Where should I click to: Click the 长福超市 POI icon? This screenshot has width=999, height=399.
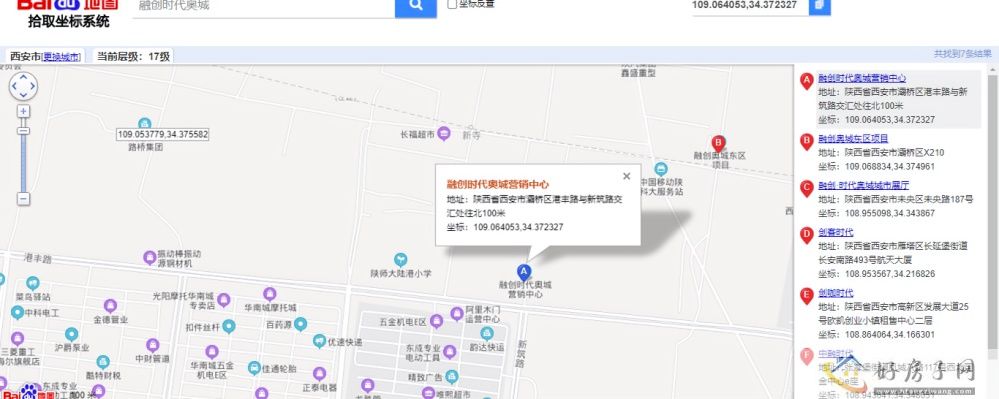point(444,134)
